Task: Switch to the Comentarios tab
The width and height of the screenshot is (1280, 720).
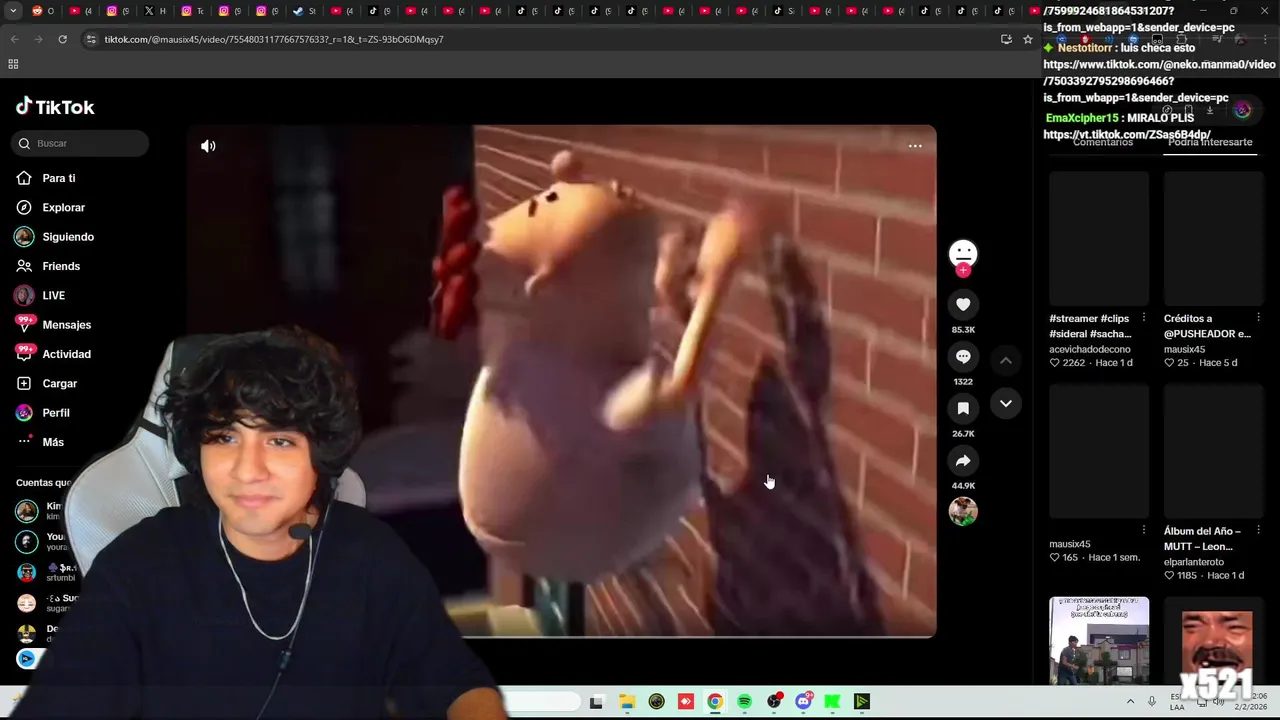Action: [1102, 143]
